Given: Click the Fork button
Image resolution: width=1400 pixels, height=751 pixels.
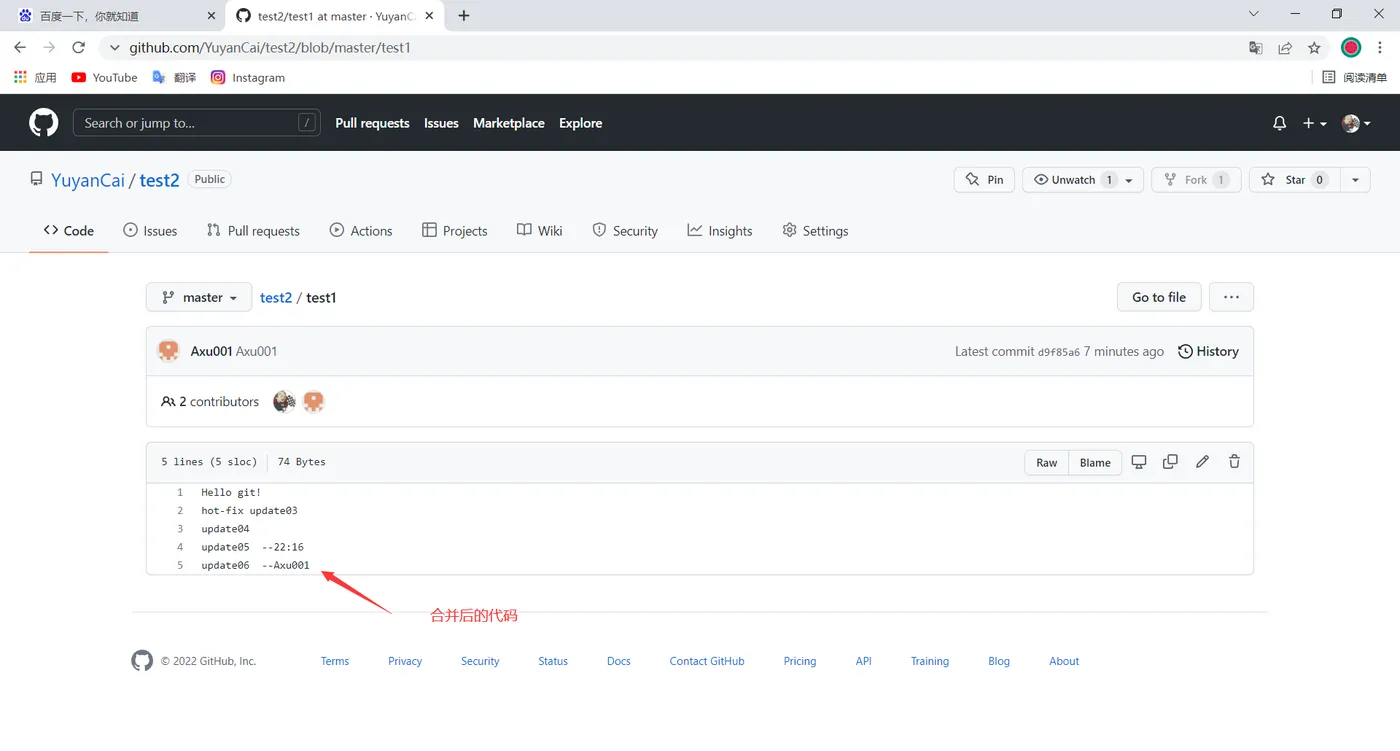Looking at the screenshot, I should tap(1197, 180).
